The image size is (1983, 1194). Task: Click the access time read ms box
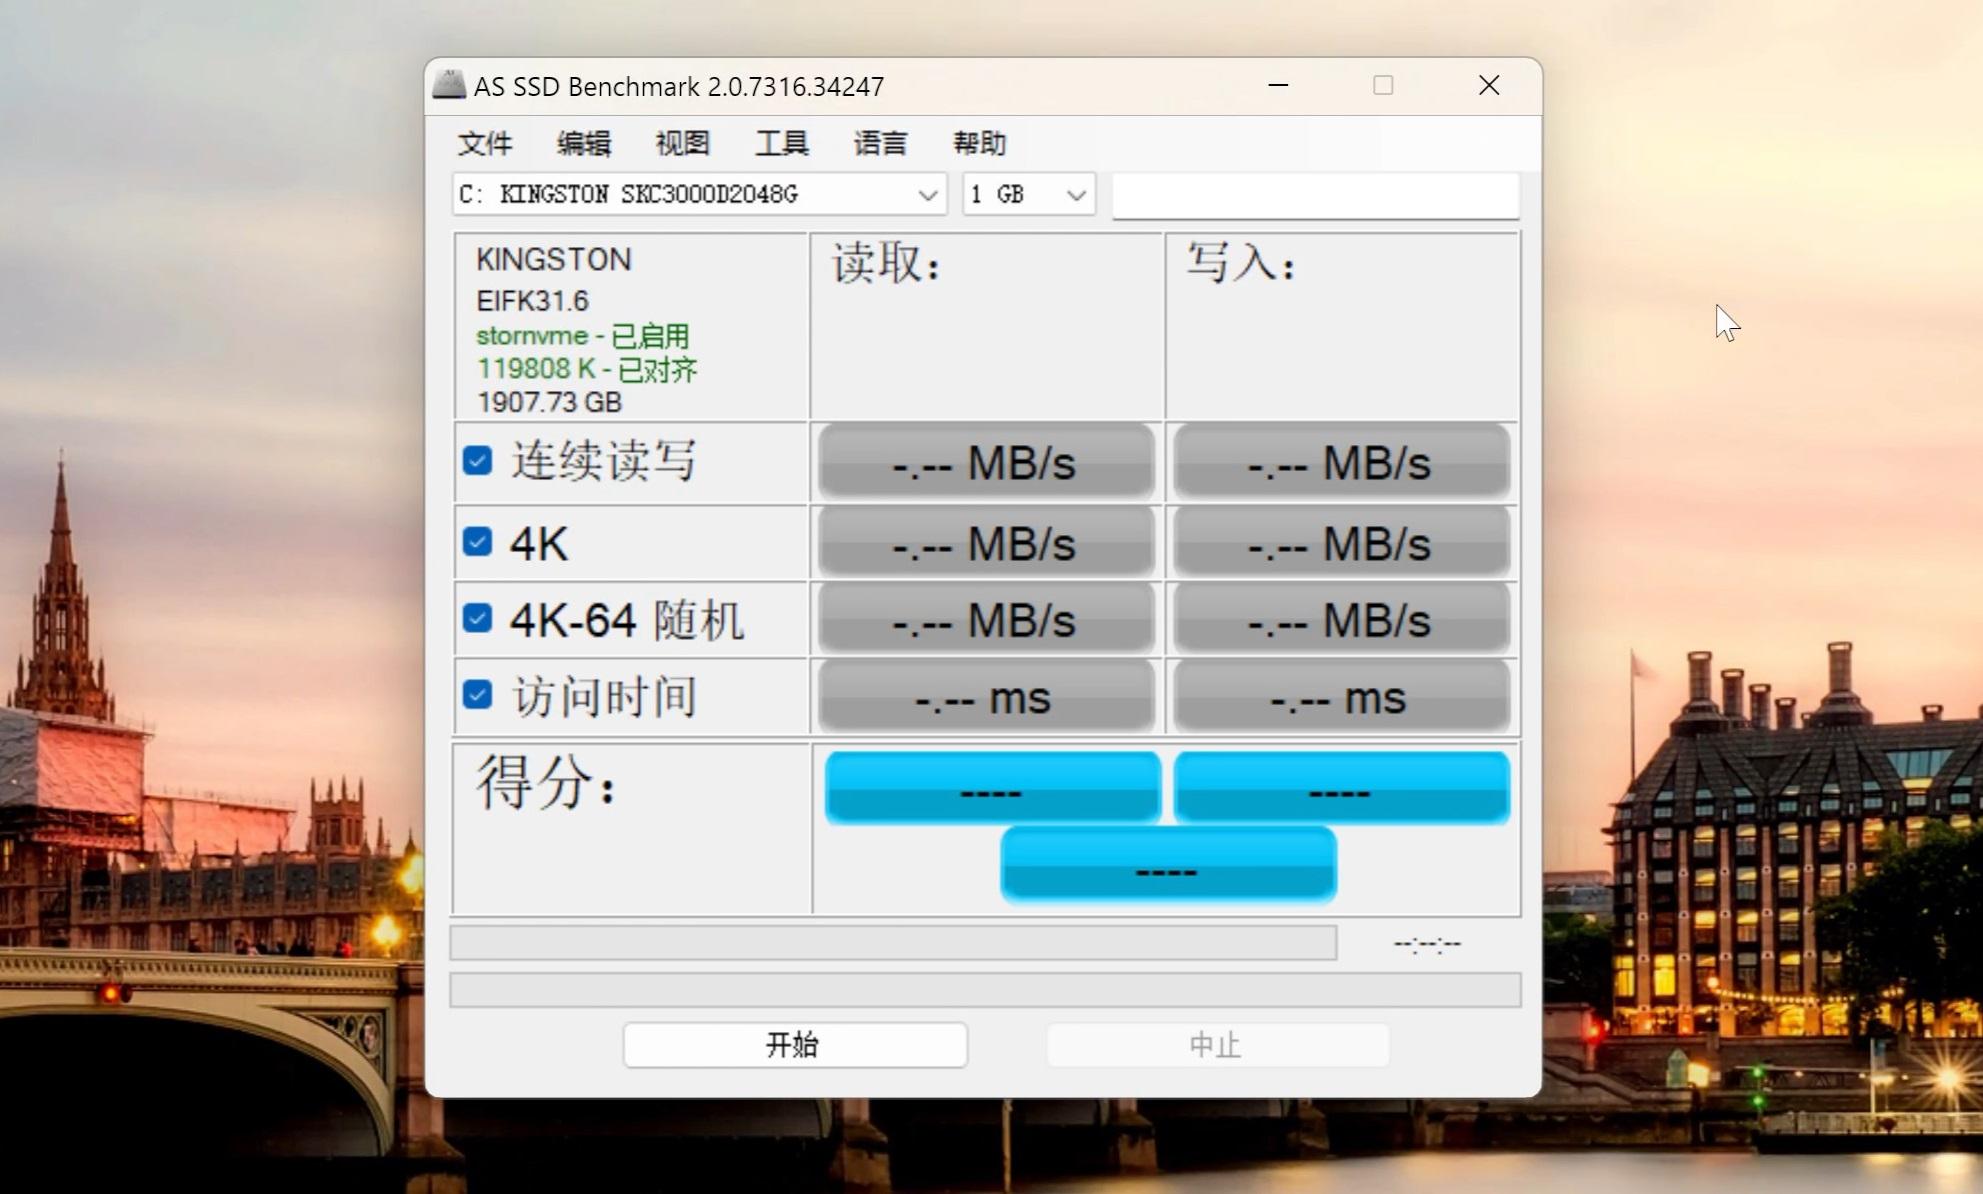click(x=986, y=696)
